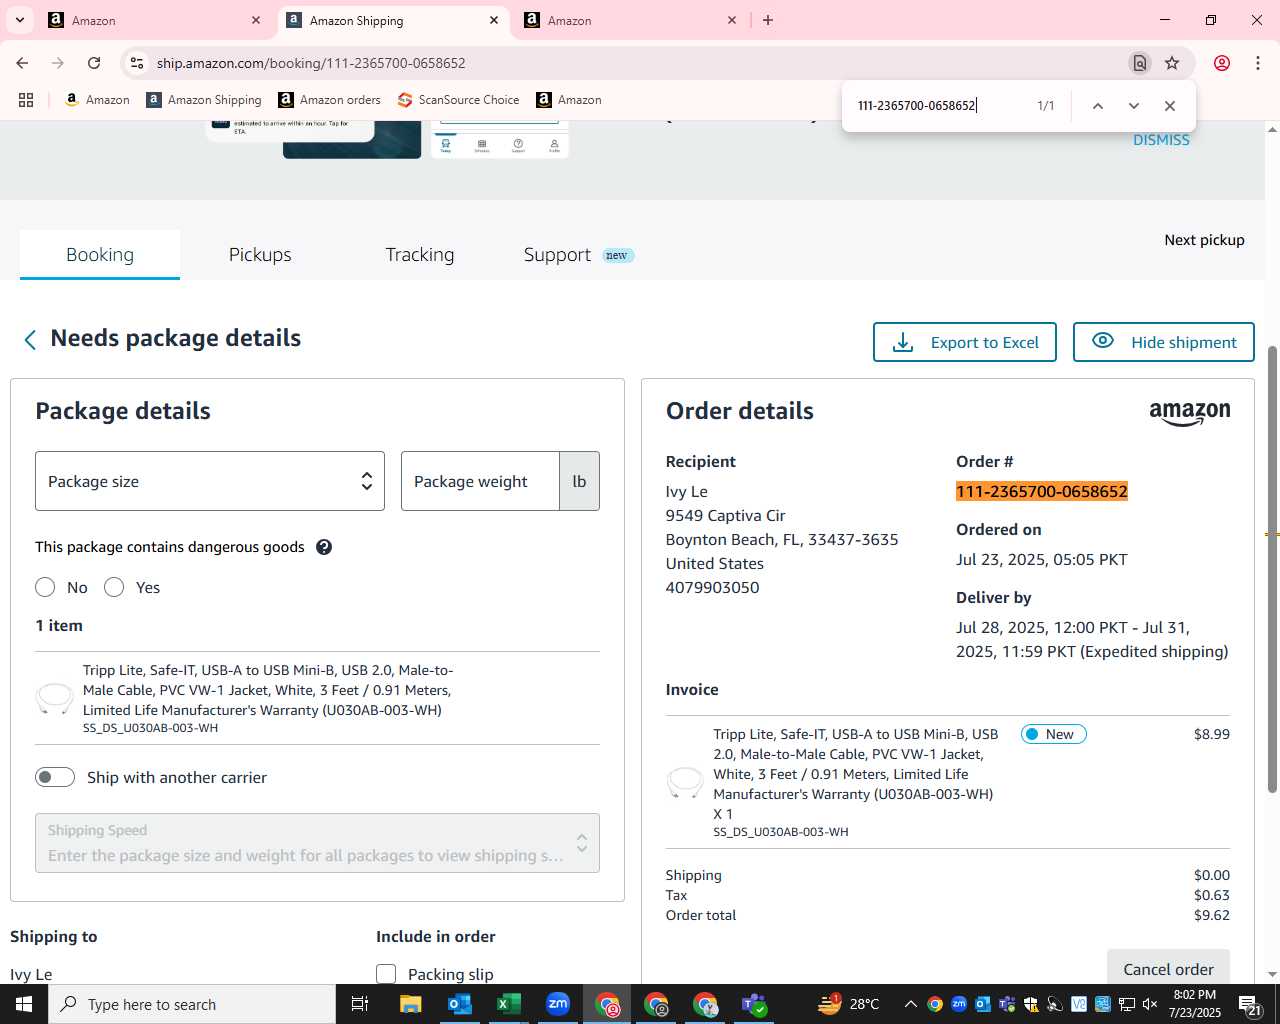Image resolution: width=1280 pixels, height=1024 pixels.
Task: Click the back chevron beside Needs package details
Action: coord(30,340)
